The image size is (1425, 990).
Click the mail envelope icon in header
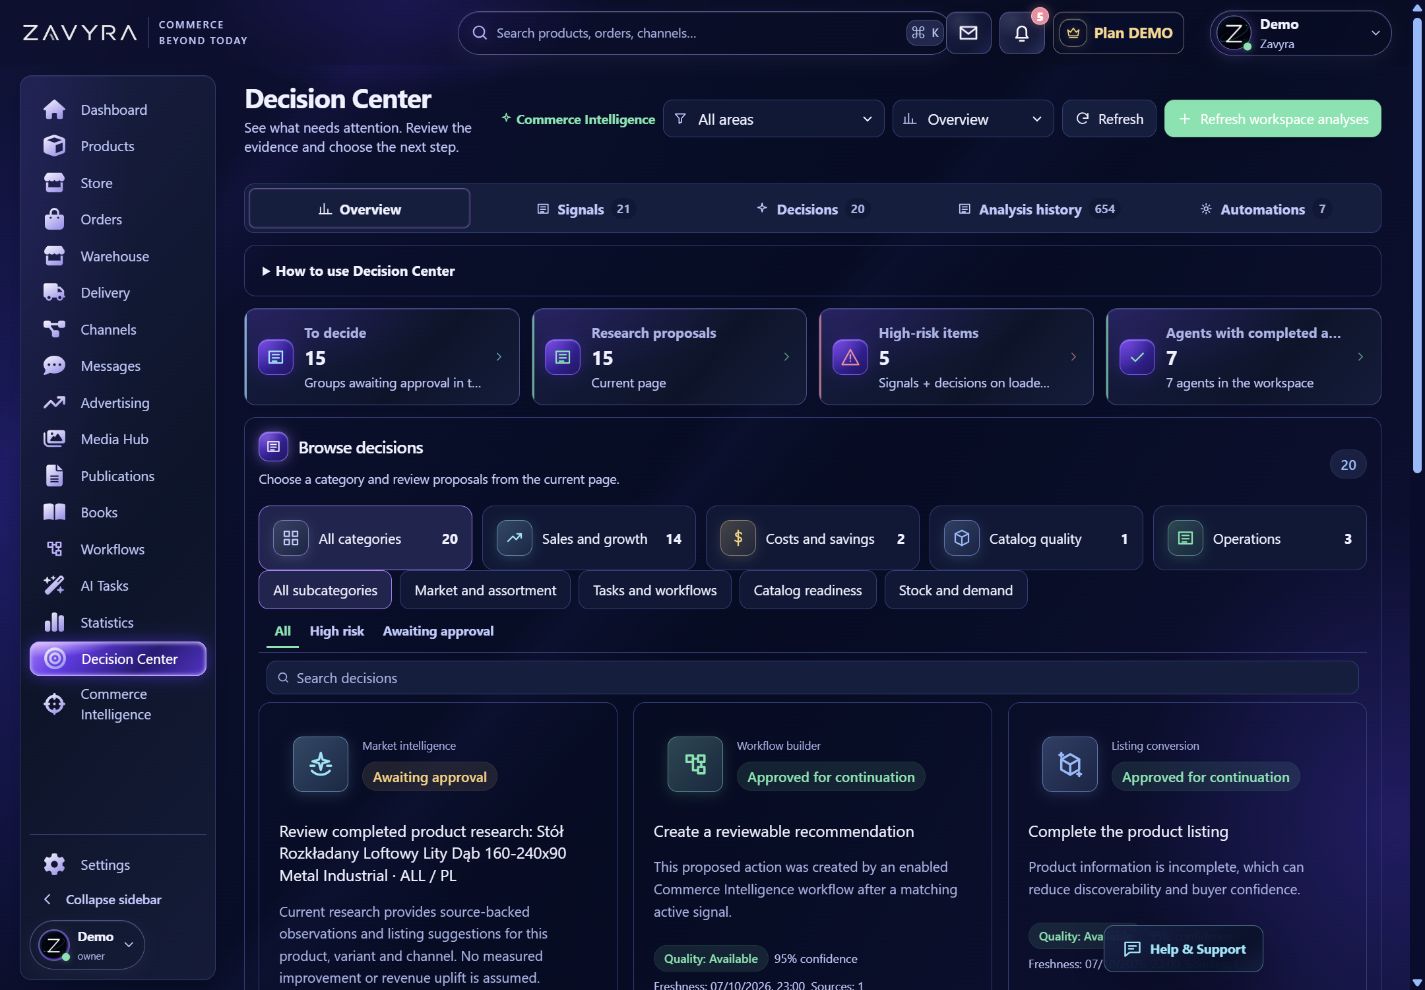tap(968, 33)
